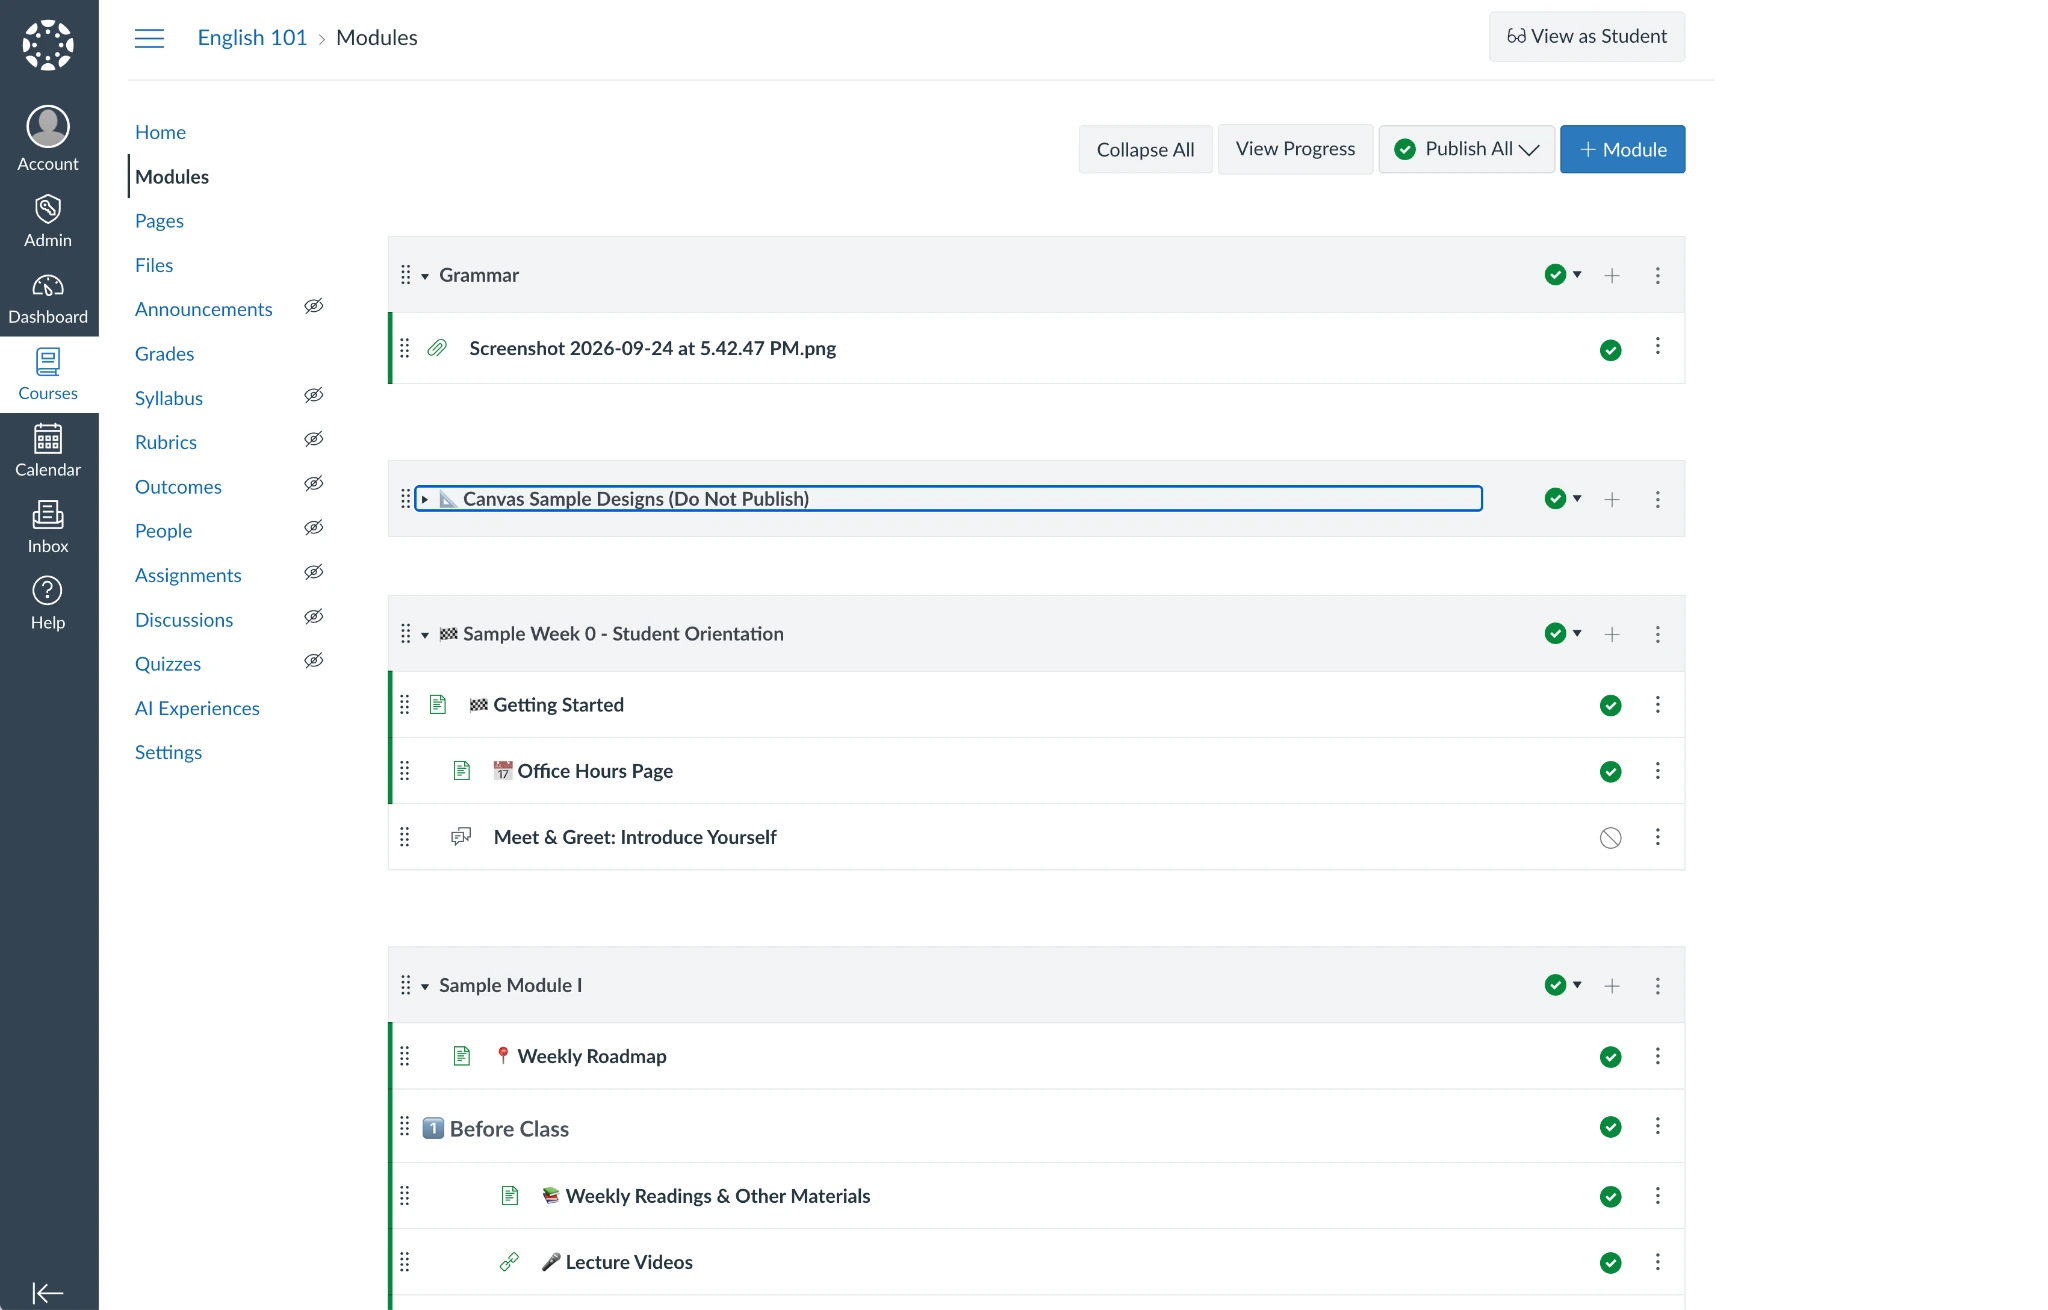Click the View Progress button
Image resolution: width=2048 pixels, height=1310 pixels.
pyautogui.click(x=1295, y=149)
